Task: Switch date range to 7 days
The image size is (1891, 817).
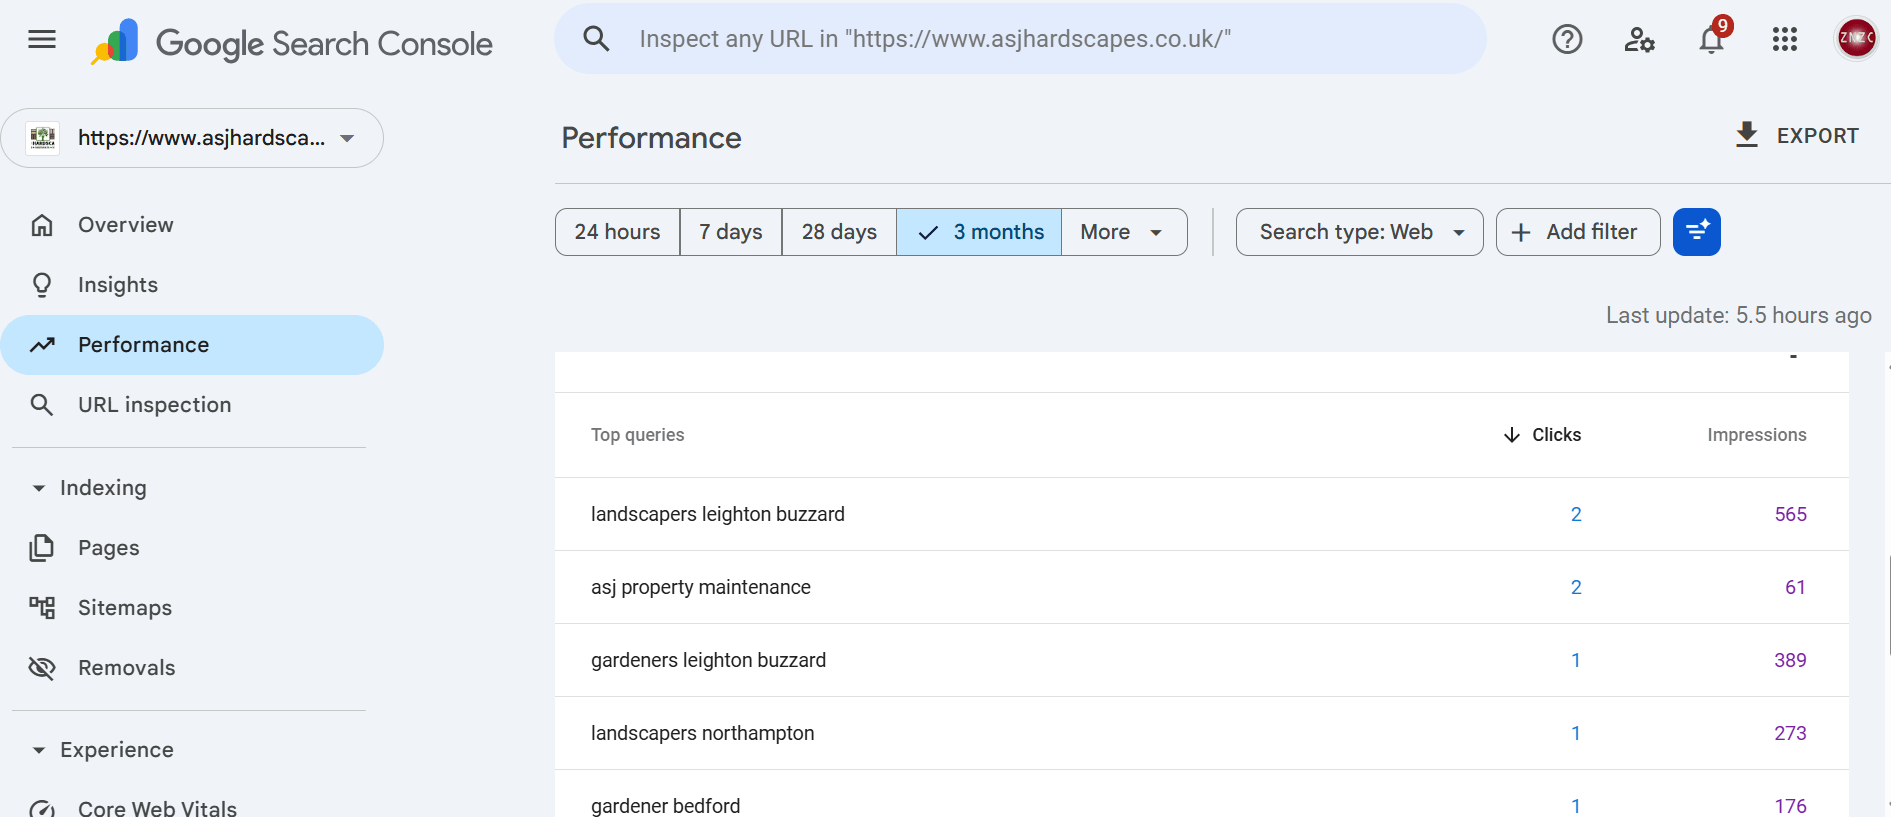Action: click(730, 232)
